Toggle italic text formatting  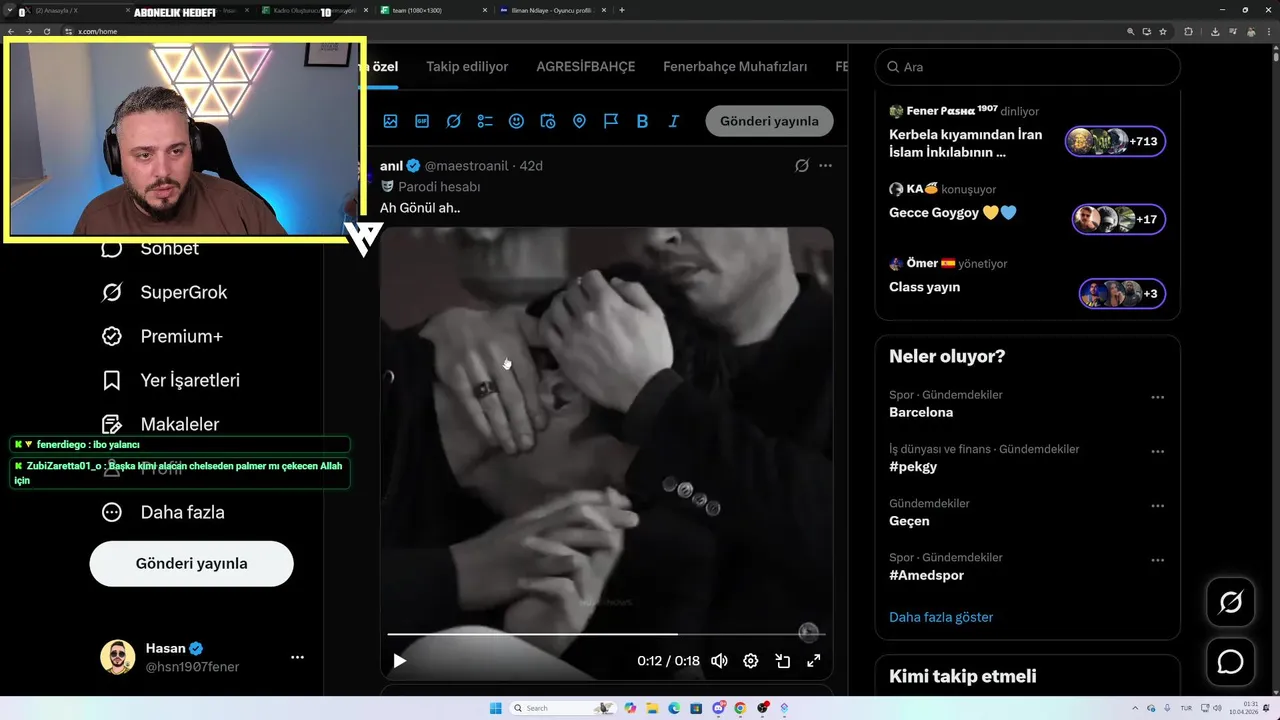tap(674, 121)
